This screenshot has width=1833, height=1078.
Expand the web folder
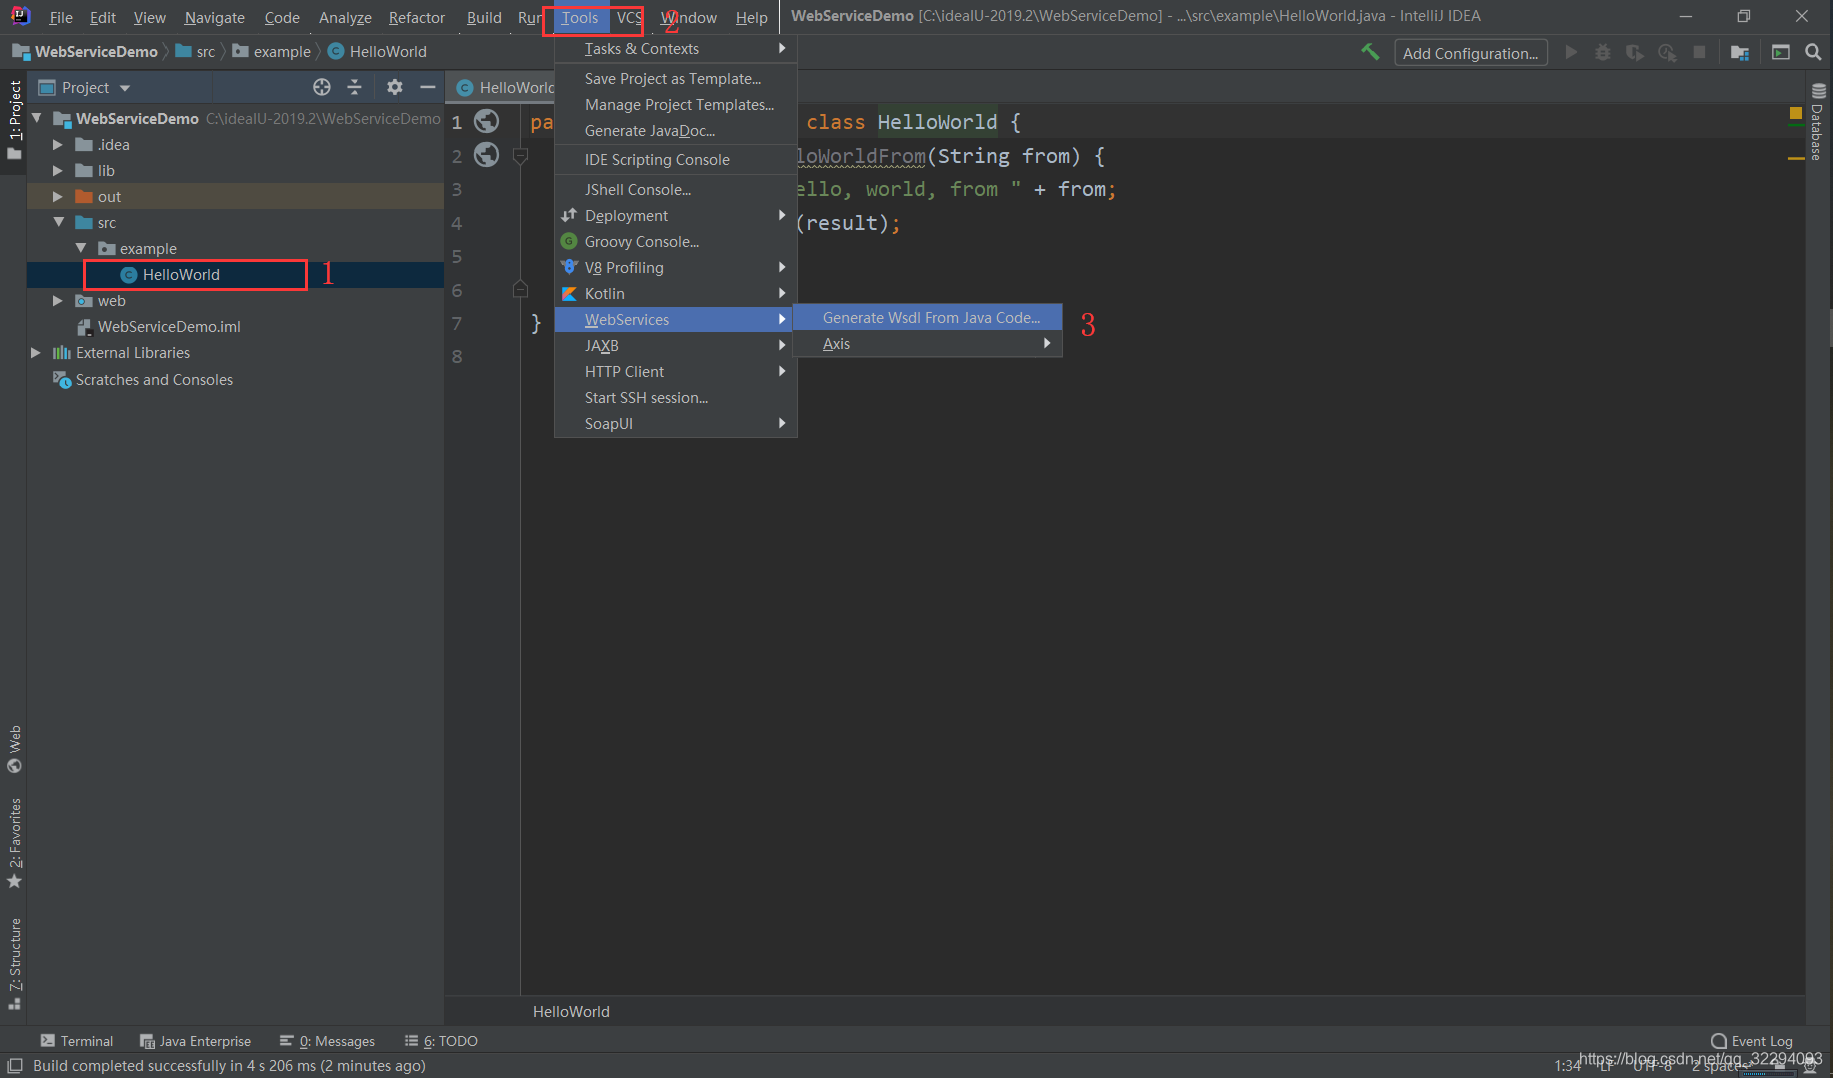58,300
